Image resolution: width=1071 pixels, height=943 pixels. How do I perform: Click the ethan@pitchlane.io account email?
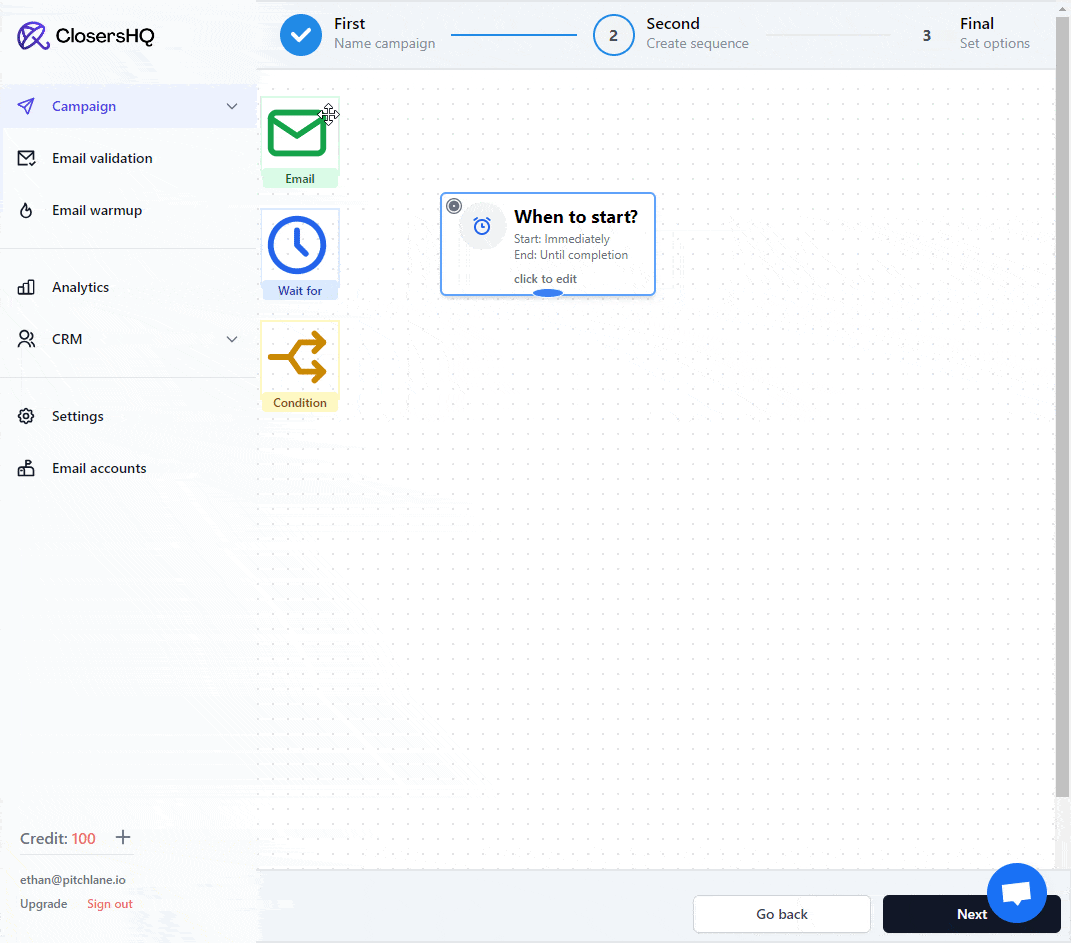(x=72, y=879)
